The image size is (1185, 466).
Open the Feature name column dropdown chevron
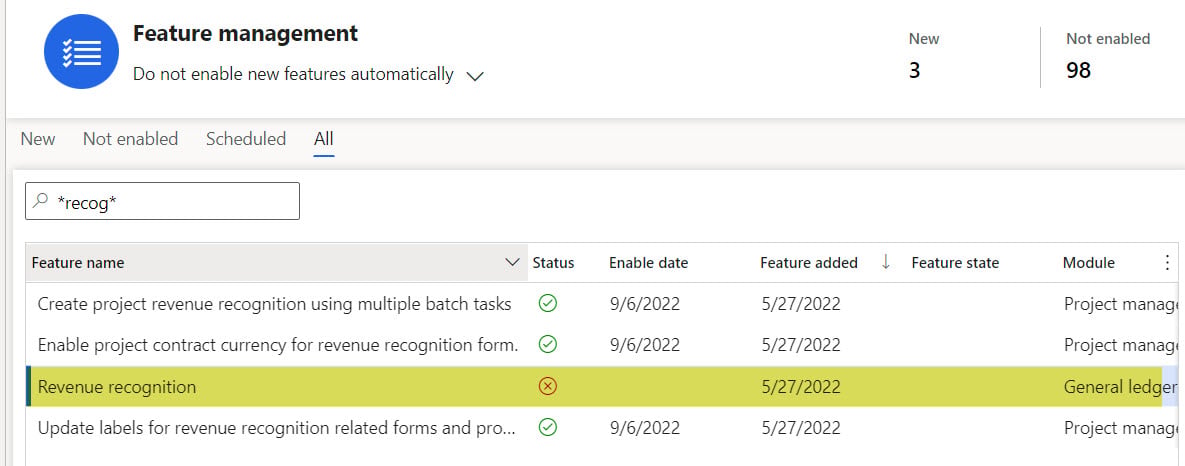pyautogui.click(x=512, y=263)
